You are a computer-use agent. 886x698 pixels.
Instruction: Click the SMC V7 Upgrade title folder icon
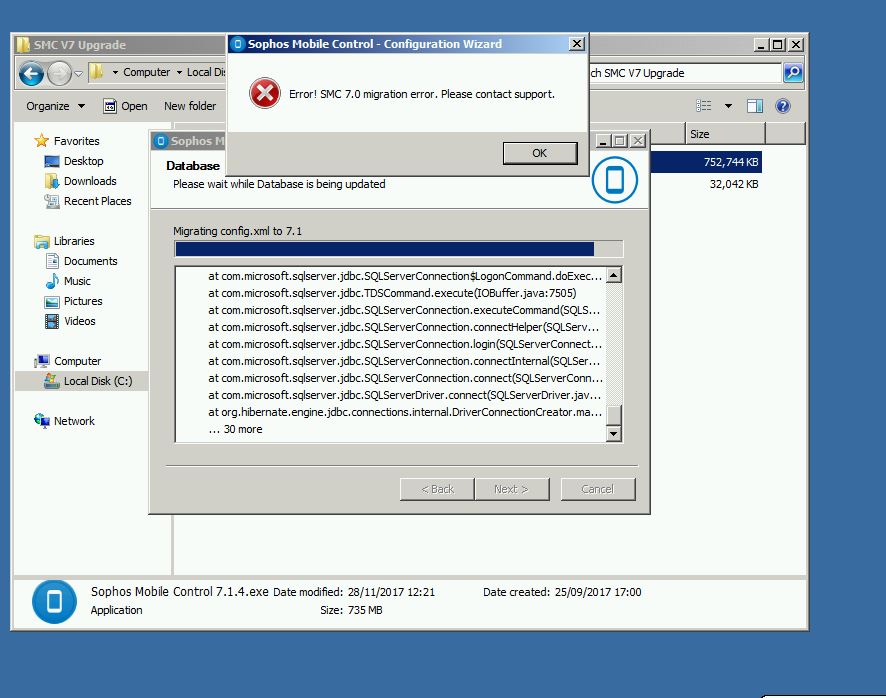click(x=23, y=45)
